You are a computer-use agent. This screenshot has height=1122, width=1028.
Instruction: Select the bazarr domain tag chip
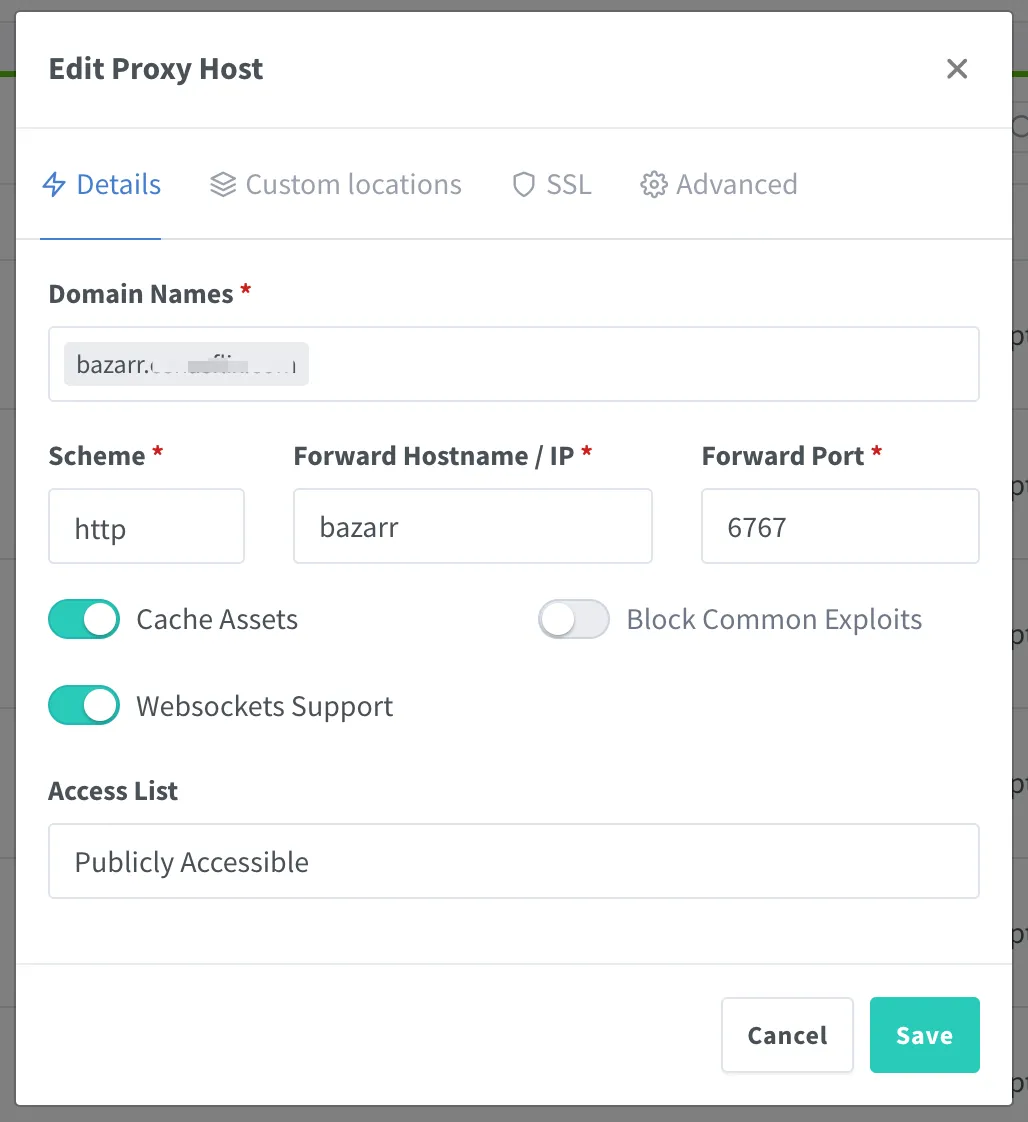click(x=185, y=364)
